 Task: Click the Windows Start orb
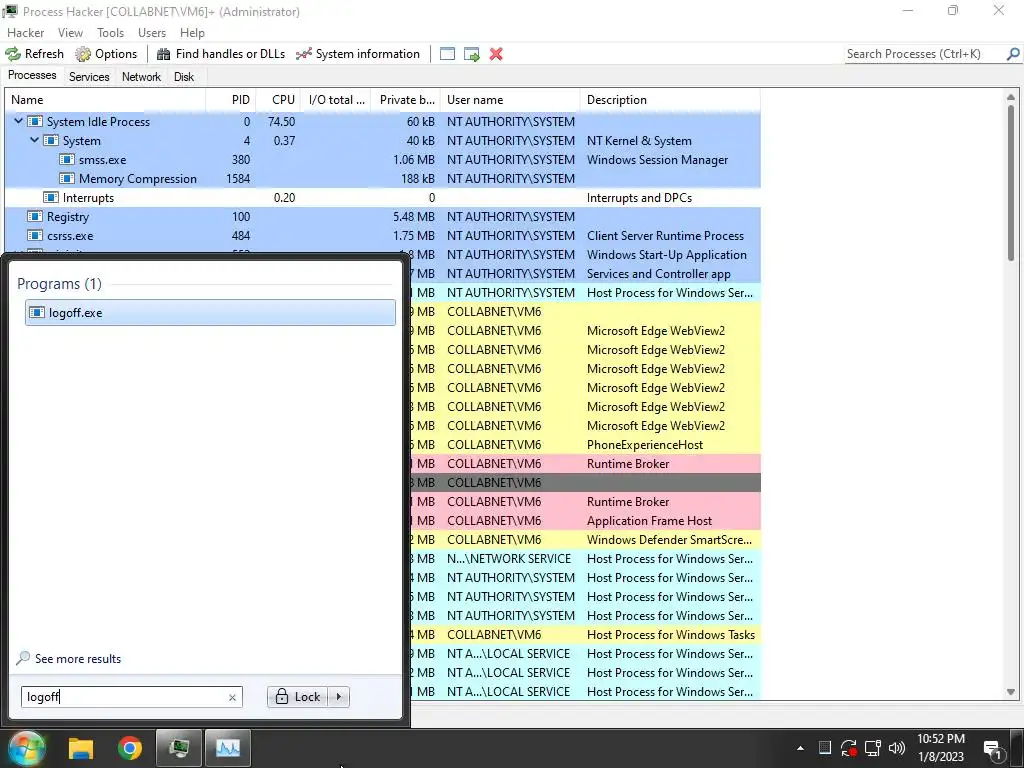[x=27, y=748]
